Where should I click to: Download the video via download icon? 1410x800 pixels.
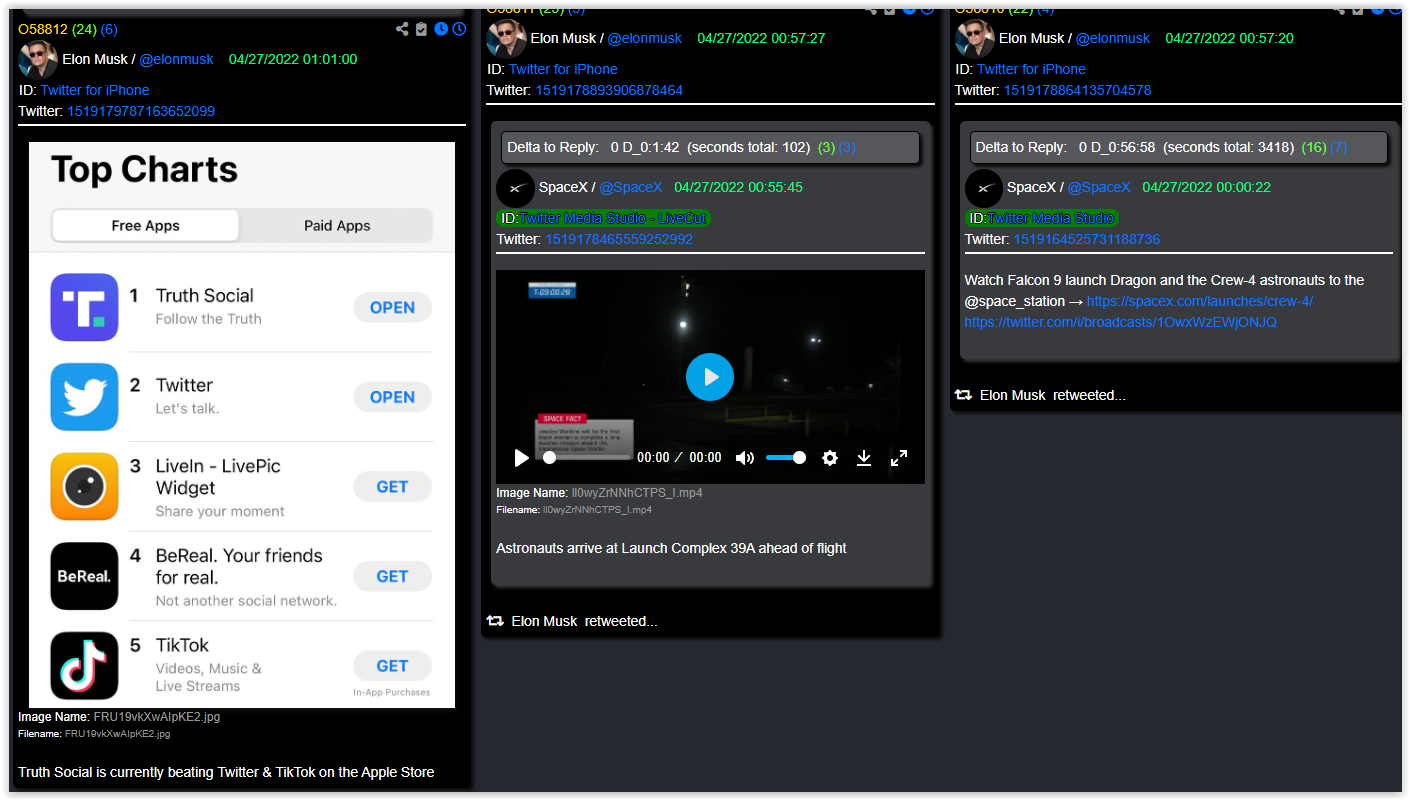click(x=864, y=457)
